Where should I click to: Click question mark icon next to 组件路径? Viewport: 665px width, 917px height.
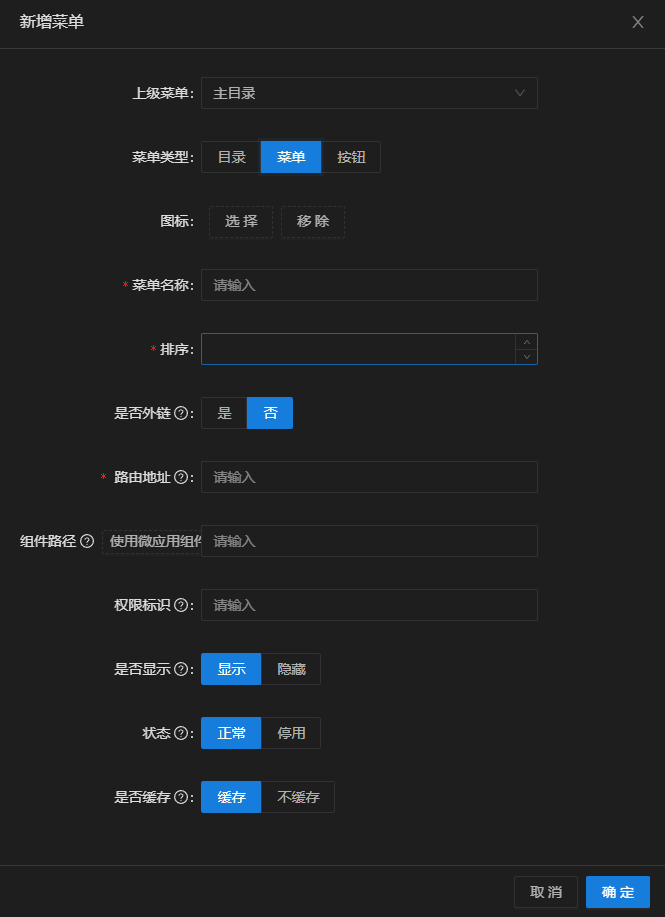tap(87, 542)
